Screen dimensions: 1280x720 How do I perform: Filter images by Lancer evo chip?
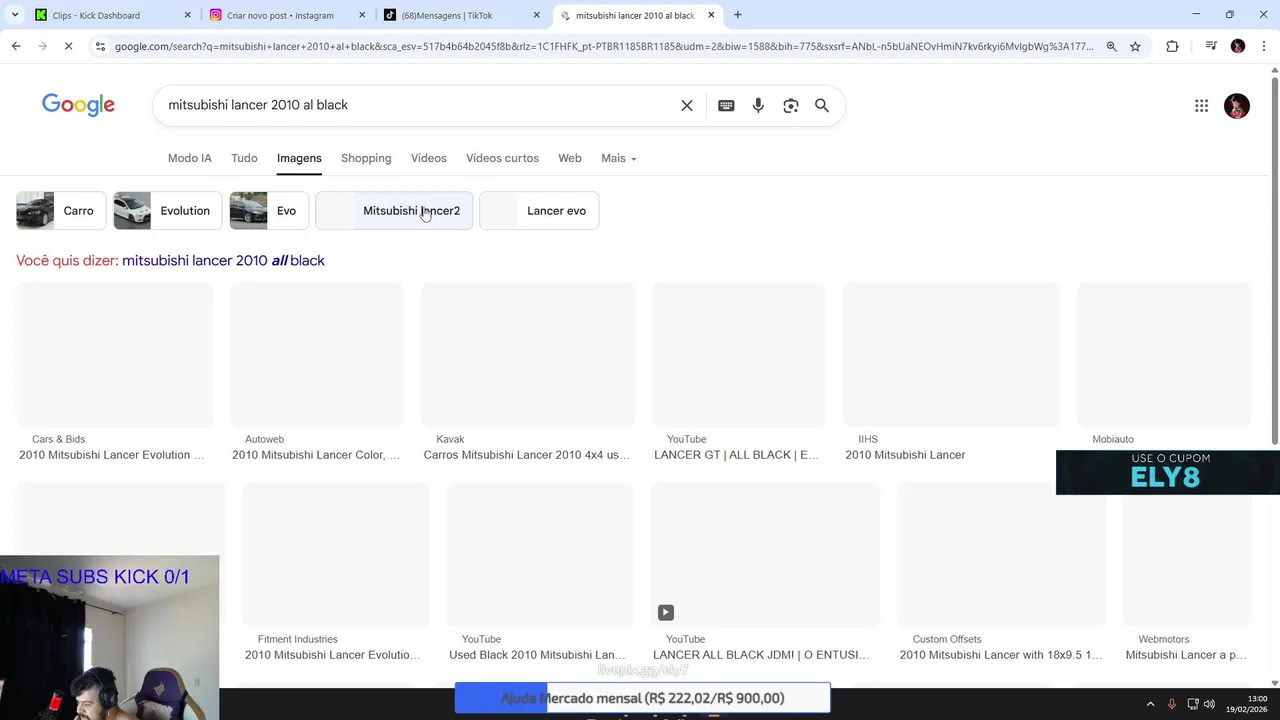tap(539, 211)
